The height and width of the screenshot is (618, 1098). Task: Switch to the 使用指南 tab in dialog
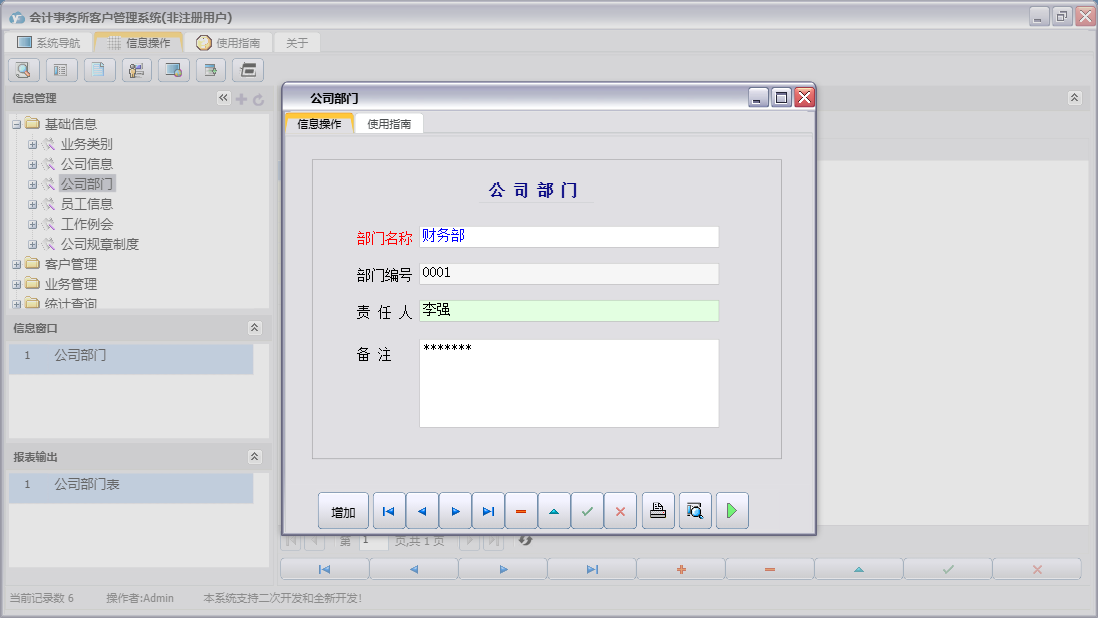389,124
